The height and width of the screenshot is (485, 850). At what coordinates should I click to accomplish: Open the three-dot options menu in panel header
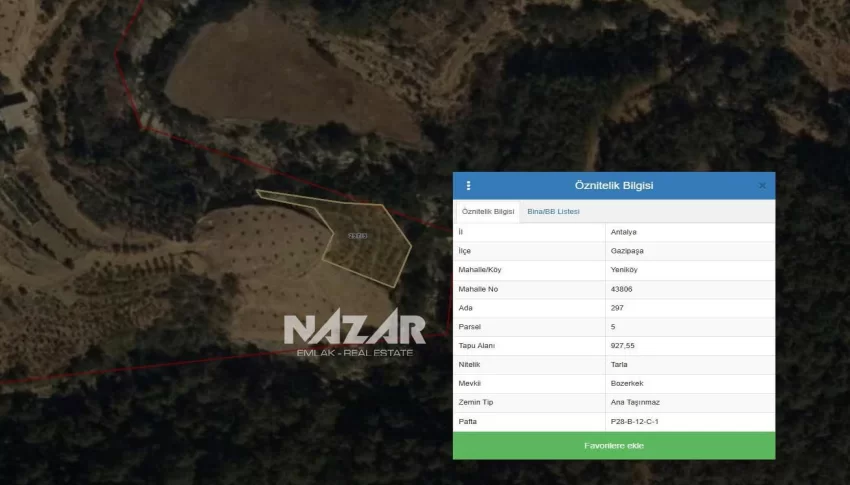coord(468,186)
